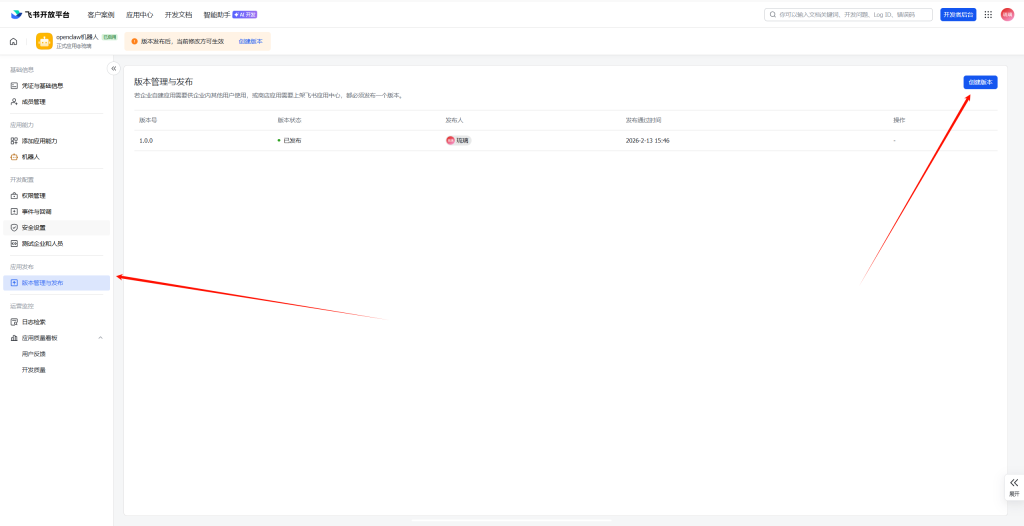Click the AI 开发 badge
Image resolution: width=1024 pixels, height=526 pixels.
(x=245, y=14)
